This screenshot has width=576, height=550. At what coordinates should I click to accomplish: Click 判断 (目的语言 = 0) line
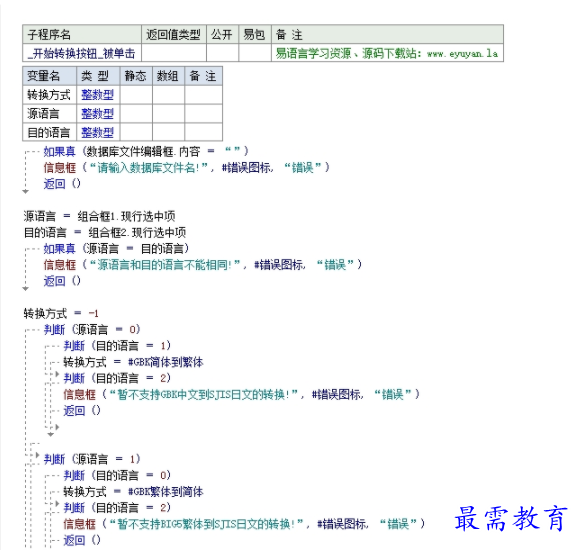point(117,475)
